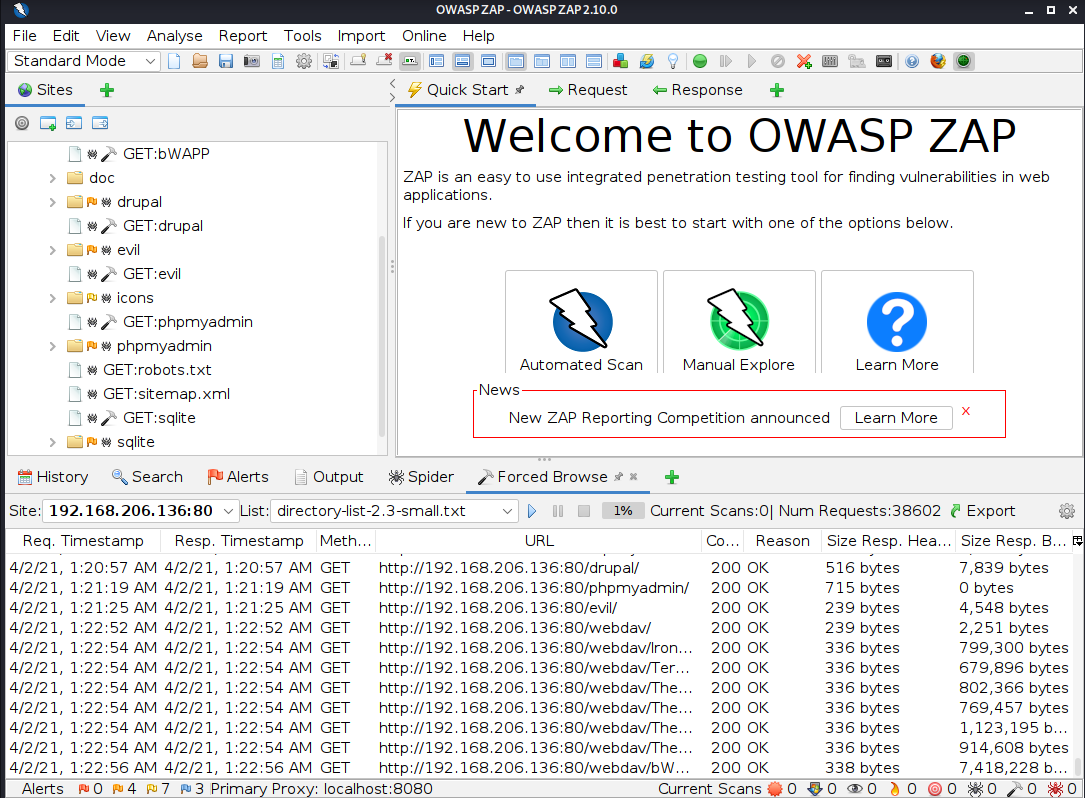This screenshot has height=798, width=1085.
Task: Select GET:robots.txt in the Sites tree
Action: [156, 370]
